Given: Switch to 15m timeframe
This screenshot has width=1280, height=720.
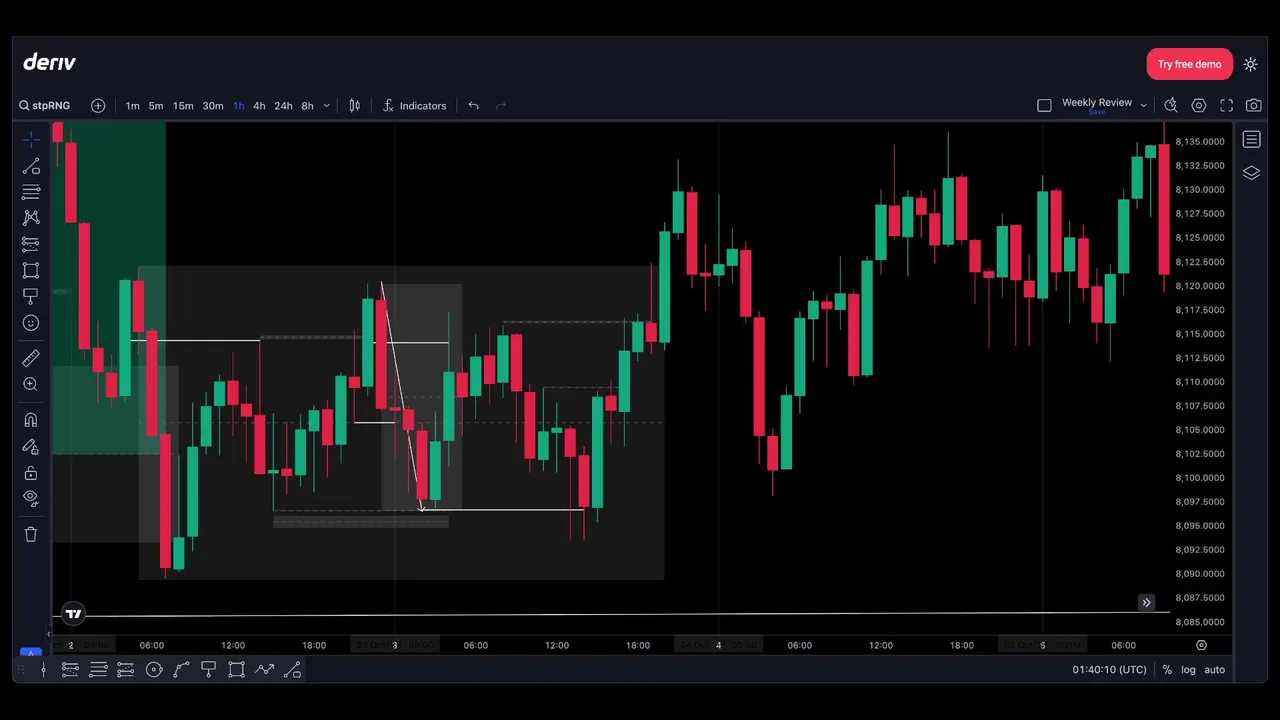Looking at the screenshot, I should click(183, 105).
